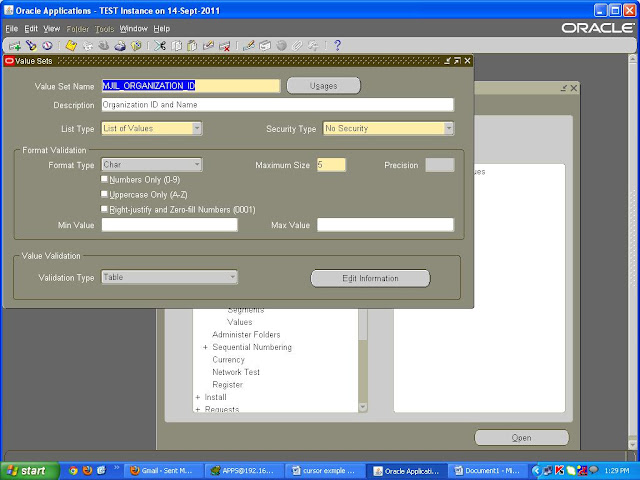
Task: Open the Help menu
Action: coord(162,29)
